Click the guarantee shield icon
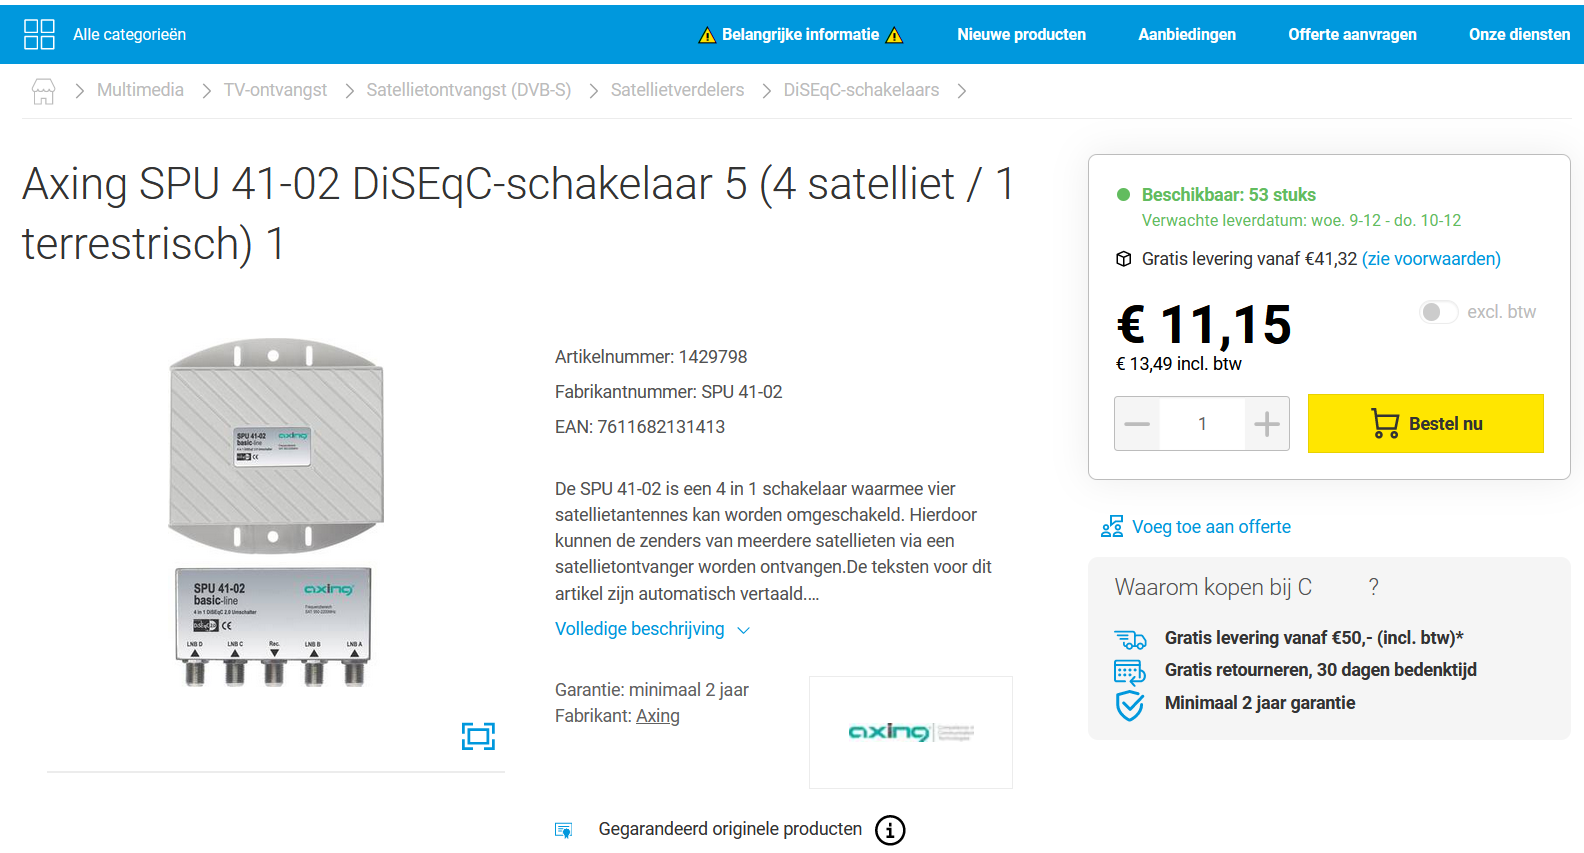Image resolution: width=1584 pixels, height=853 pixels. tap(1130, 705)
